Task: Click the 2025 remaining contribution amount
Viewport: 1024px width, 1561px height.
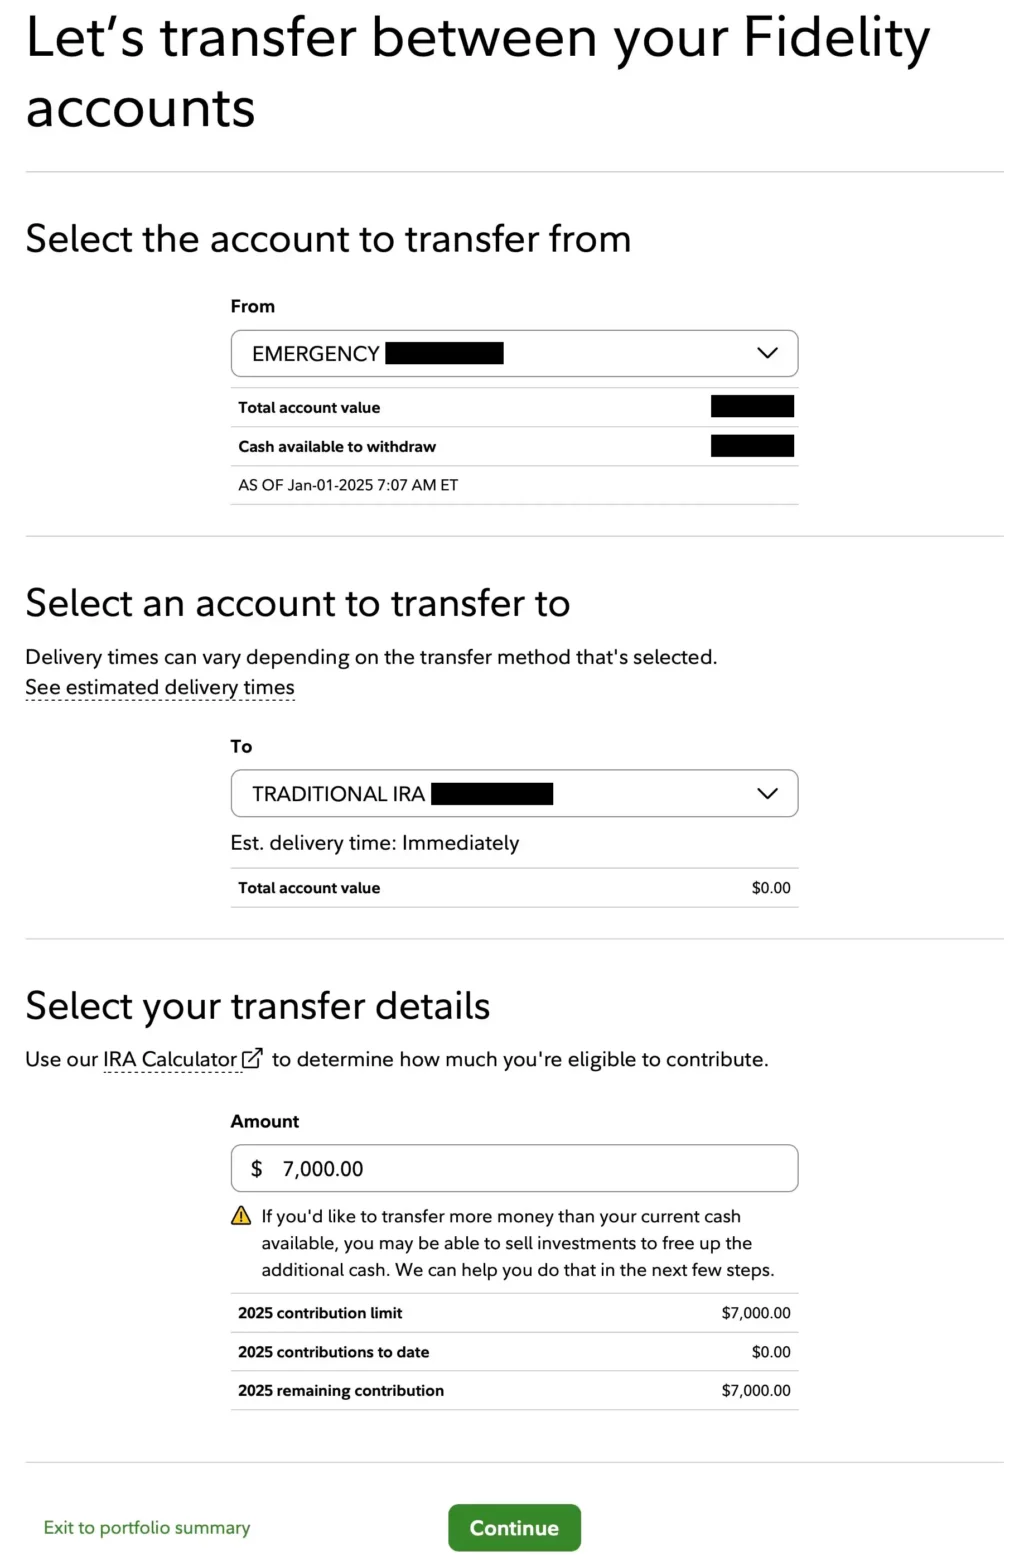Action: pyautogui.click(x=756, y=1390)
